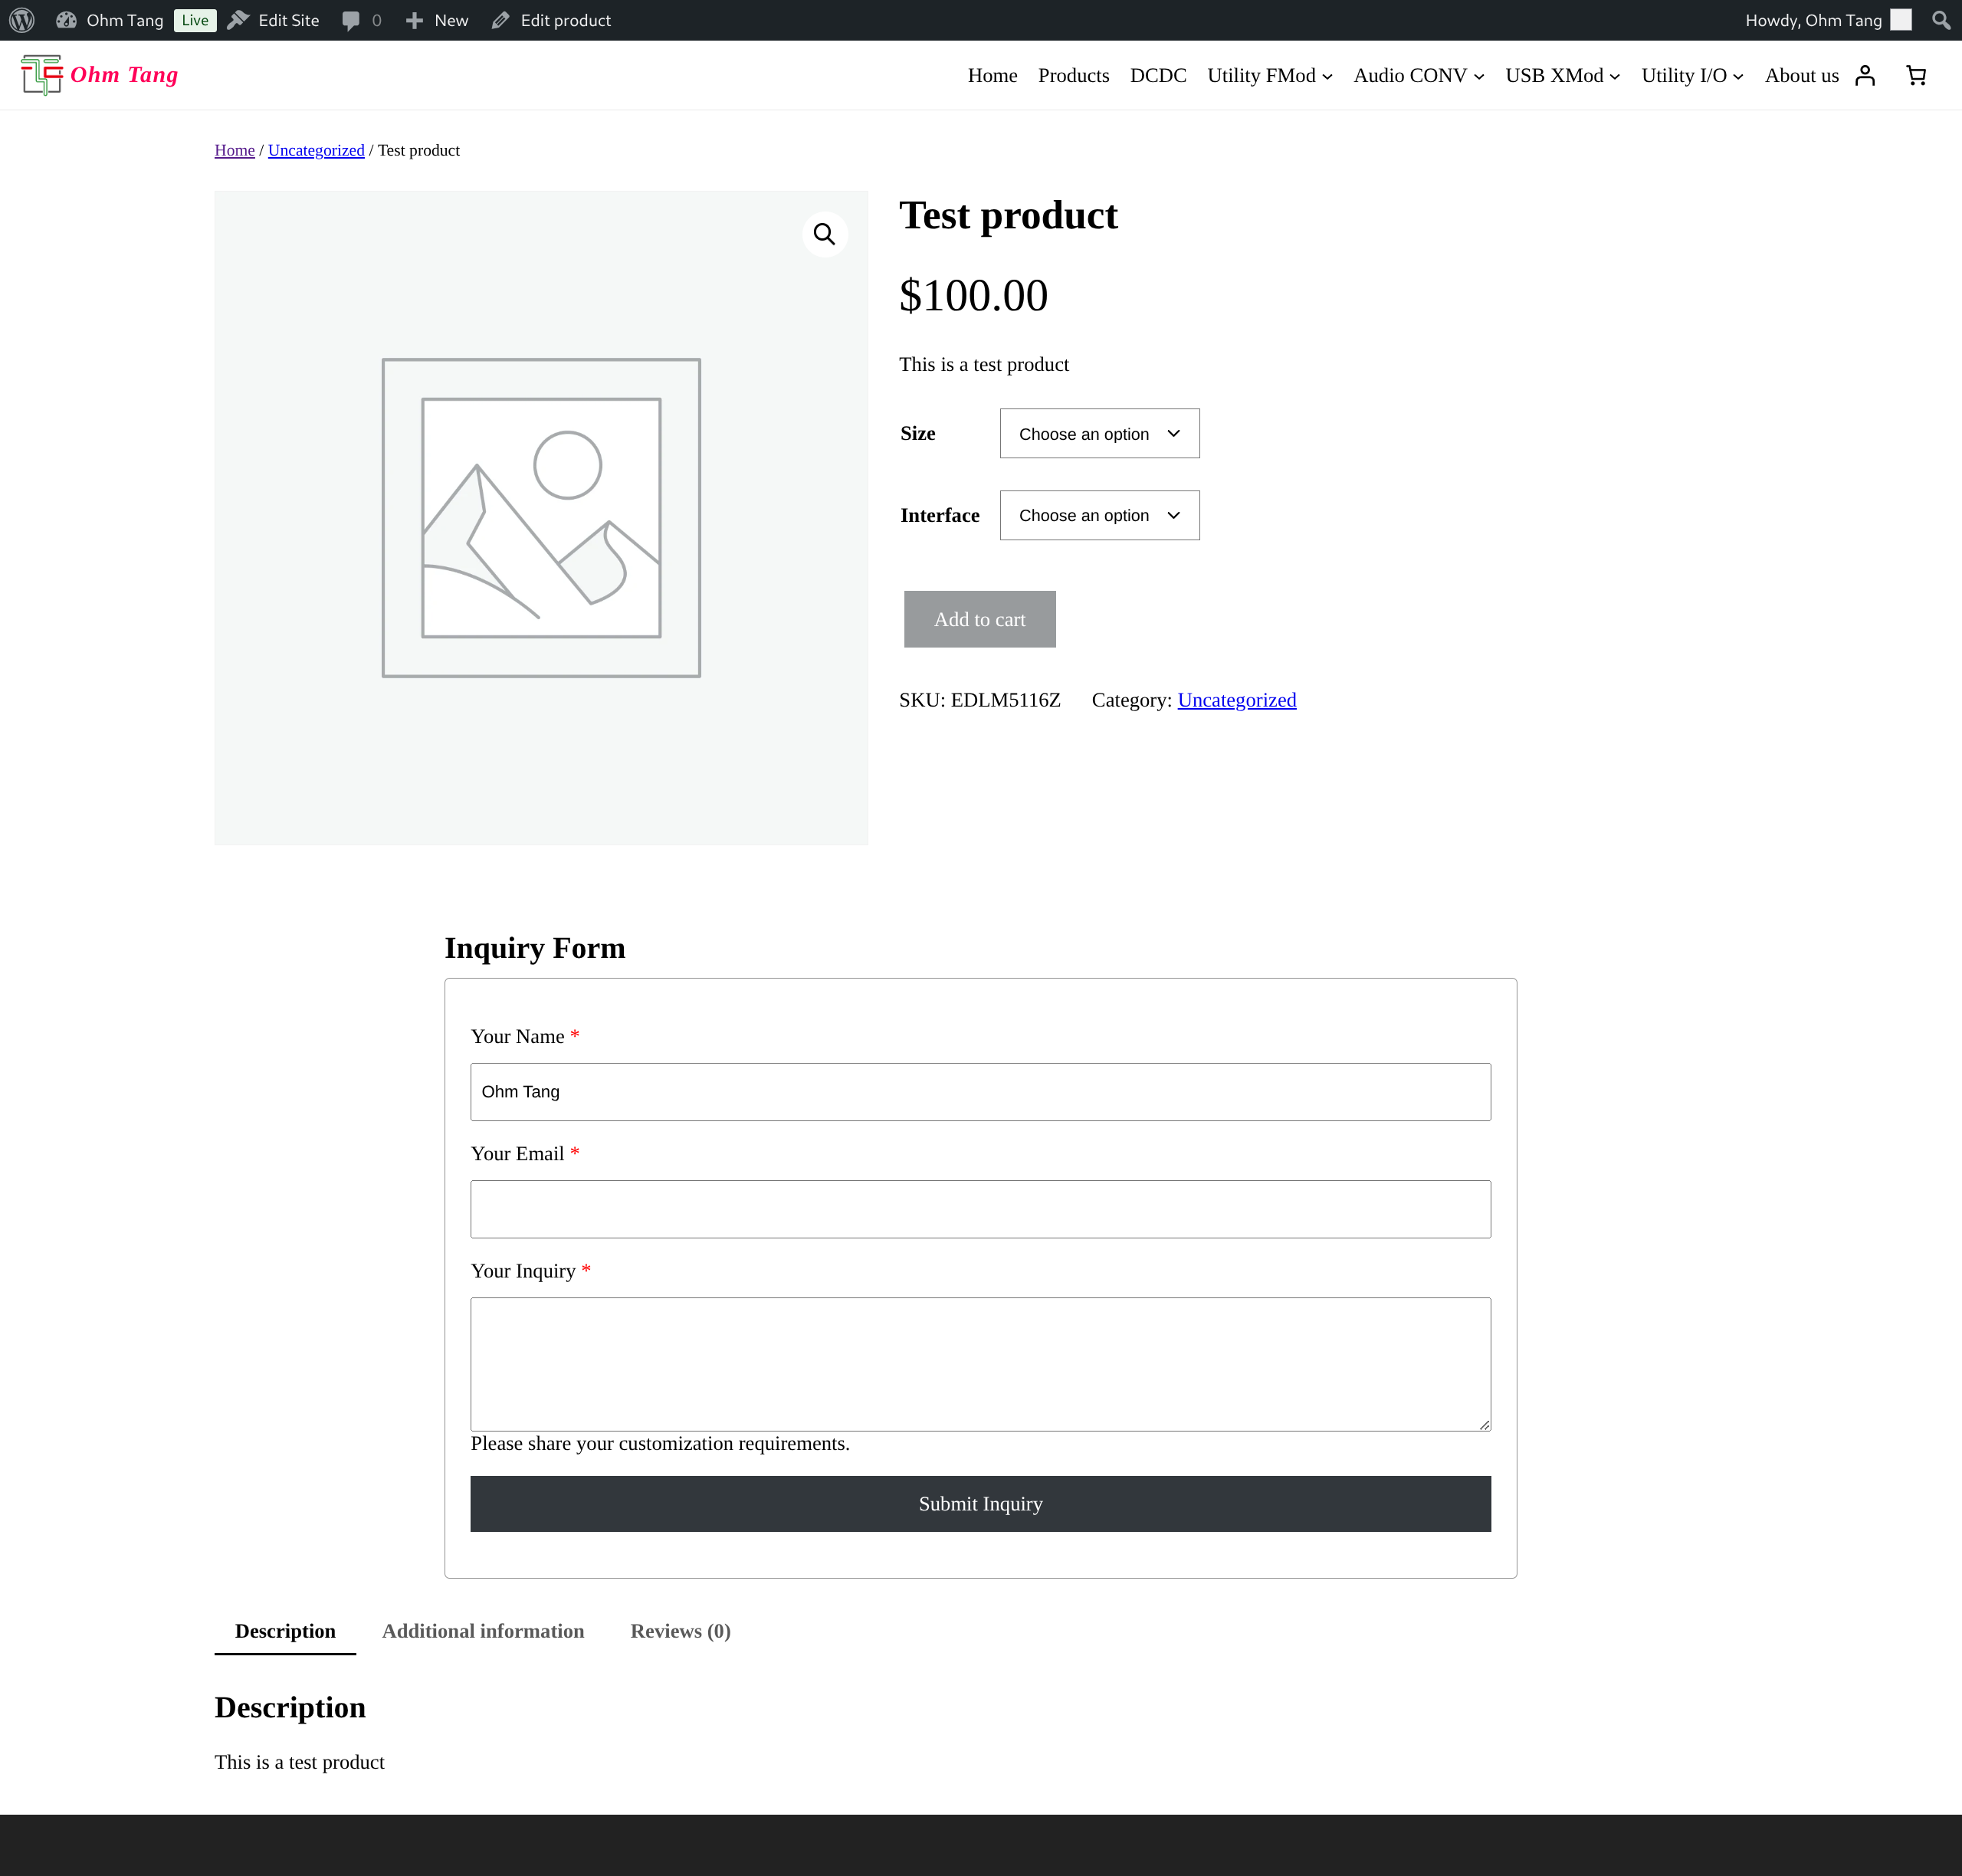This screenshot has height=1876, width=1962.
Task: Open the Uncategorized category link
Action: (1236, 699)
